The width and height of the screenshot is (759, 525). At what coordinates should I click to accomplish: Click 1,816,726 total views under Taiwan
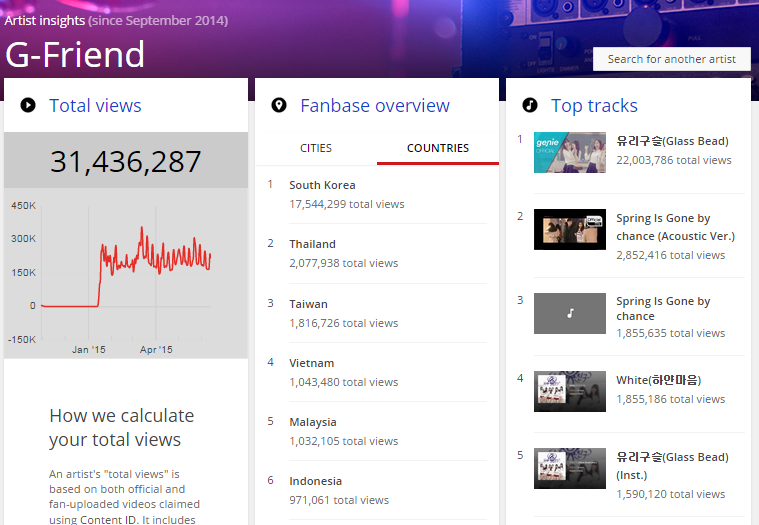tap(344, 323)
